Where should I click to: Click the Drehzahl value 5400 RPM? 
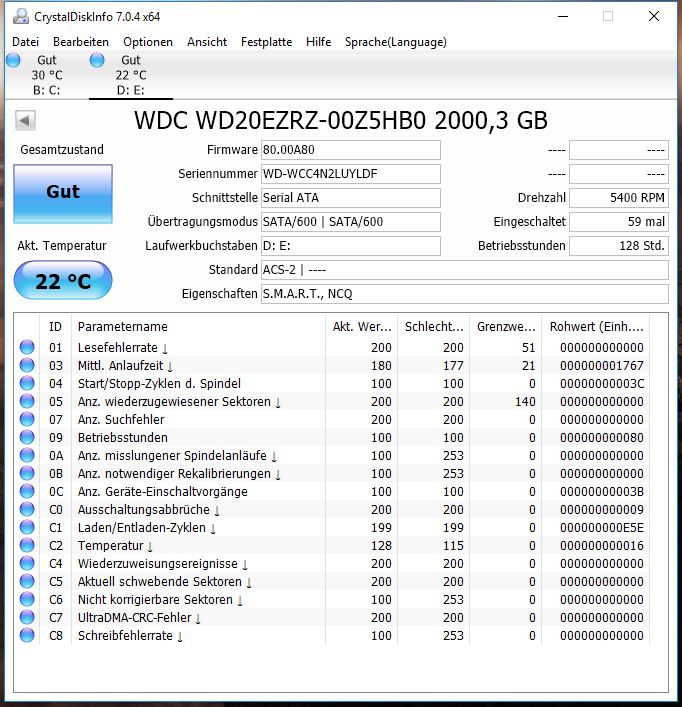click(x=619, y=197)
